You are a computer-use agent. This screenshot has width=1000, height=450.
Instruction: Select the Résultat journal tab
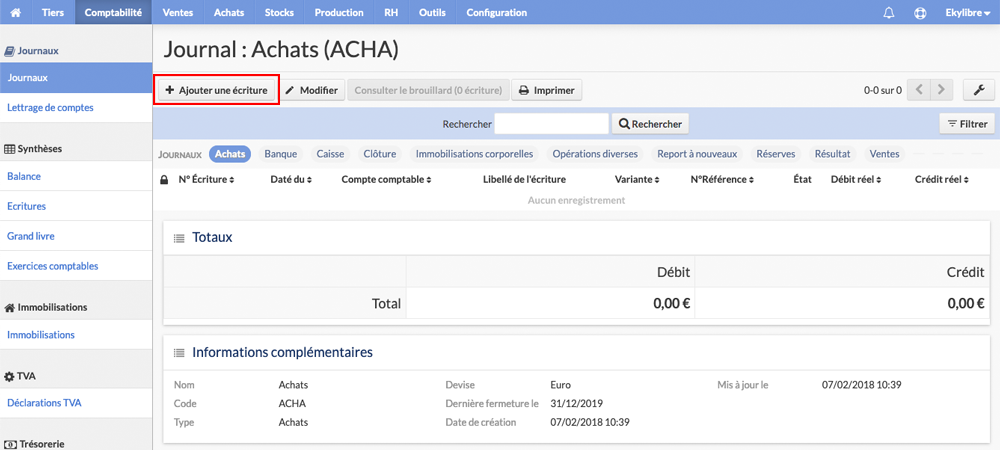click(x=832, y=154)
